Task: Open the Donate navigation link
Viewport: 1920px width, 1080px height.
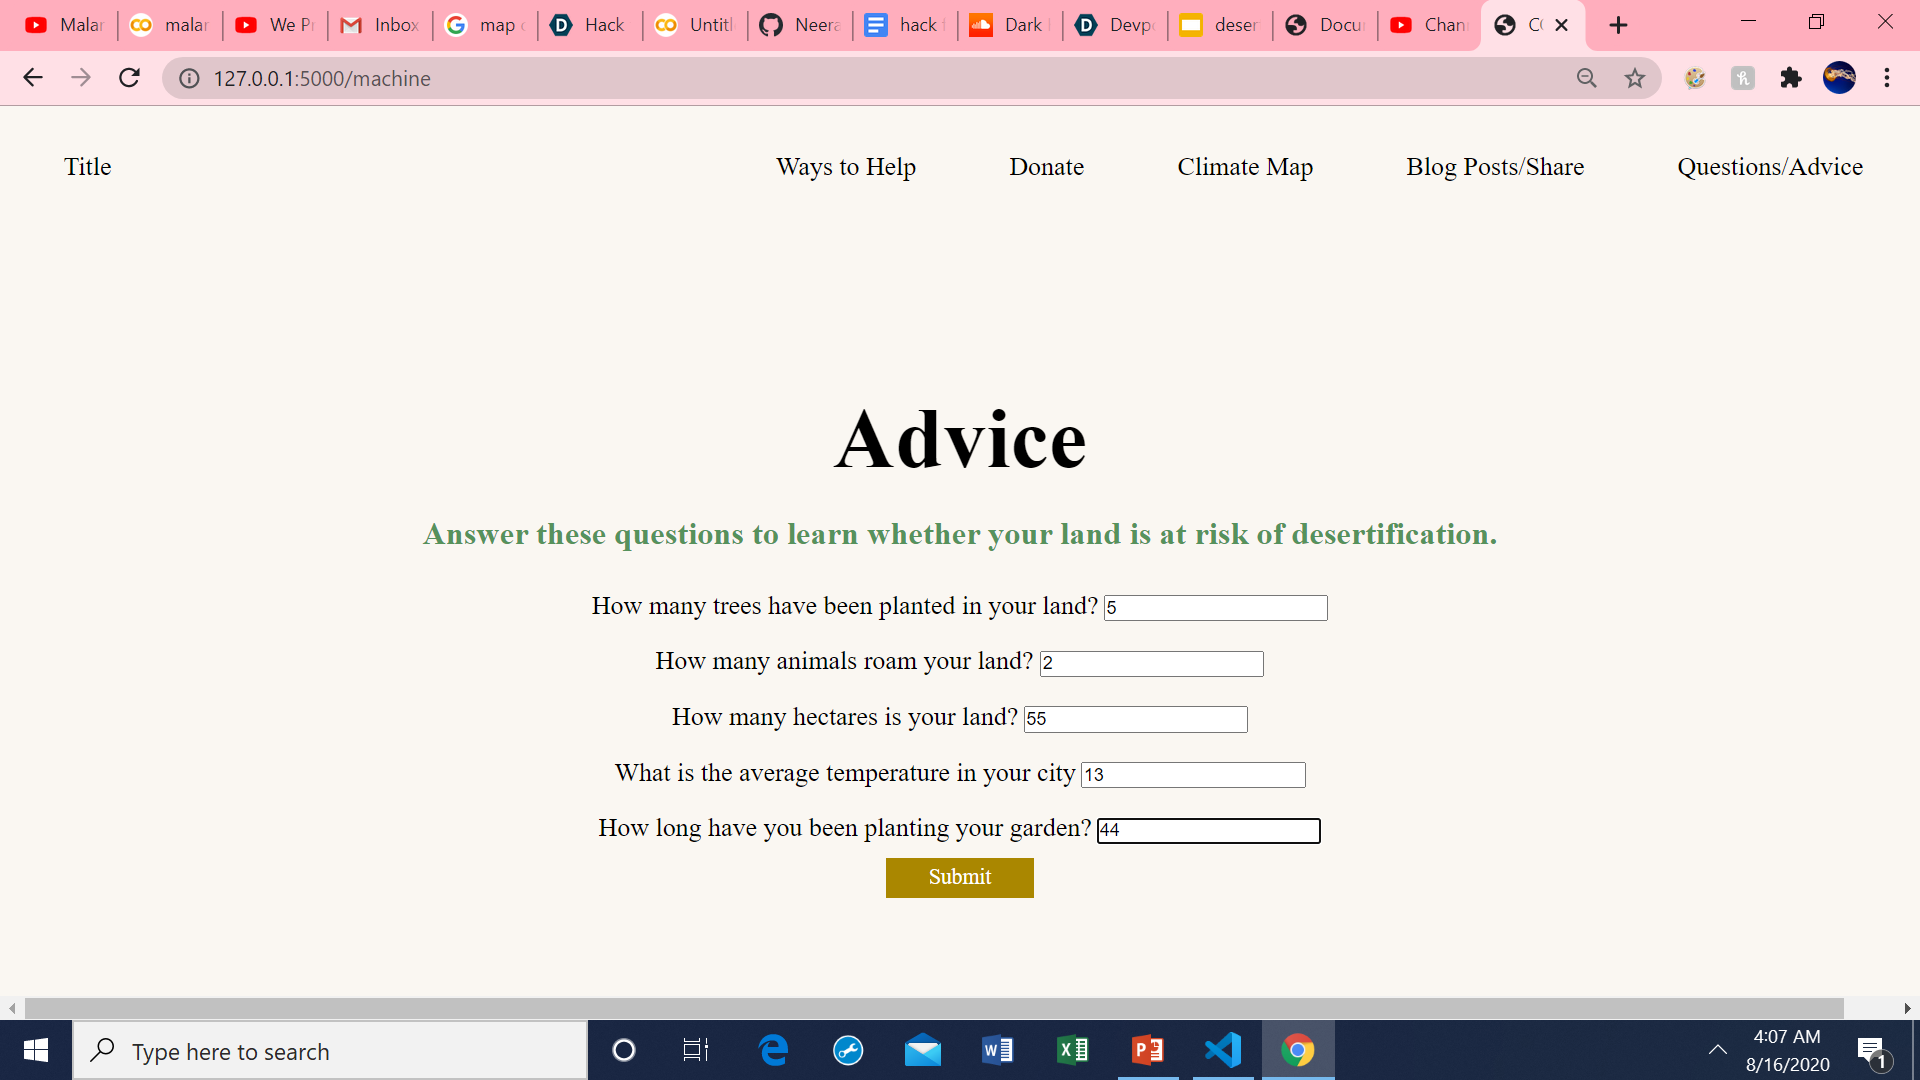Action: click(x=1046, y=167)
